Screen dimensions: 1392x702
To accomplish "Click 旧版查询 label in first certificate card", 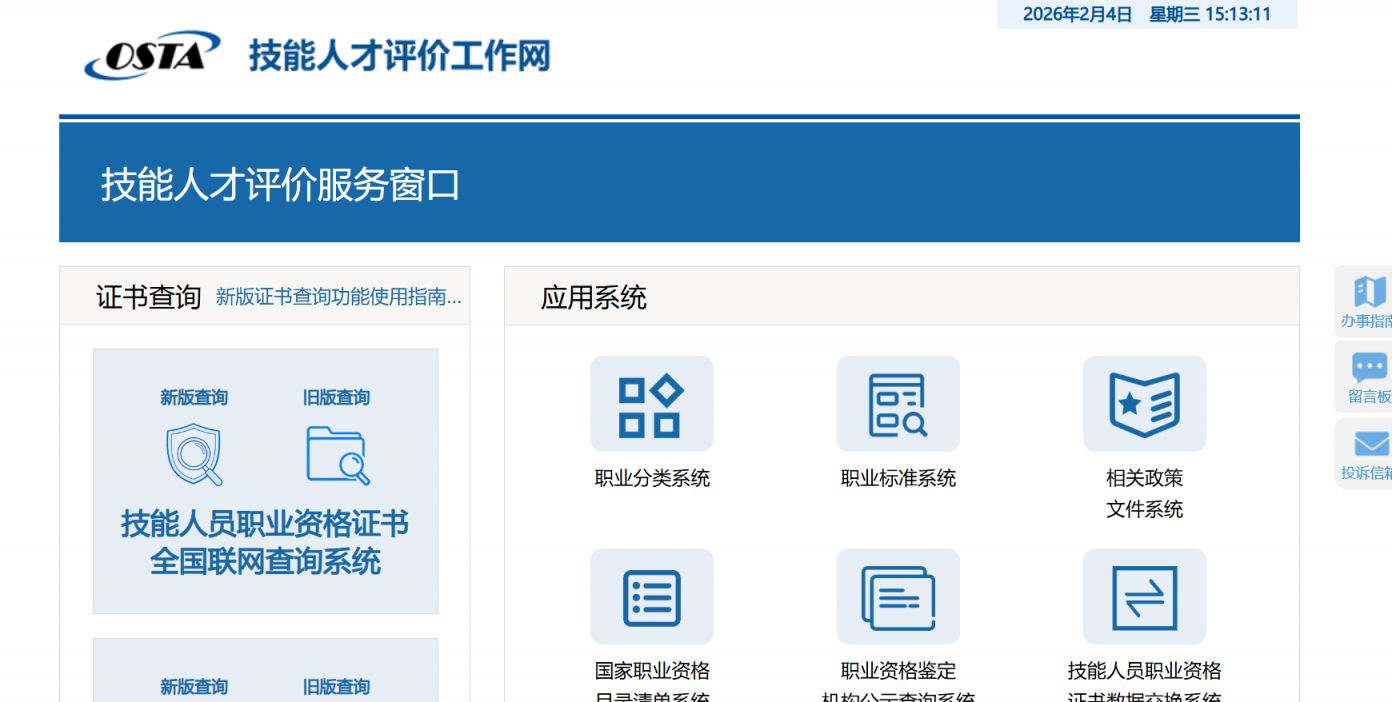I will tap(337, 398).
